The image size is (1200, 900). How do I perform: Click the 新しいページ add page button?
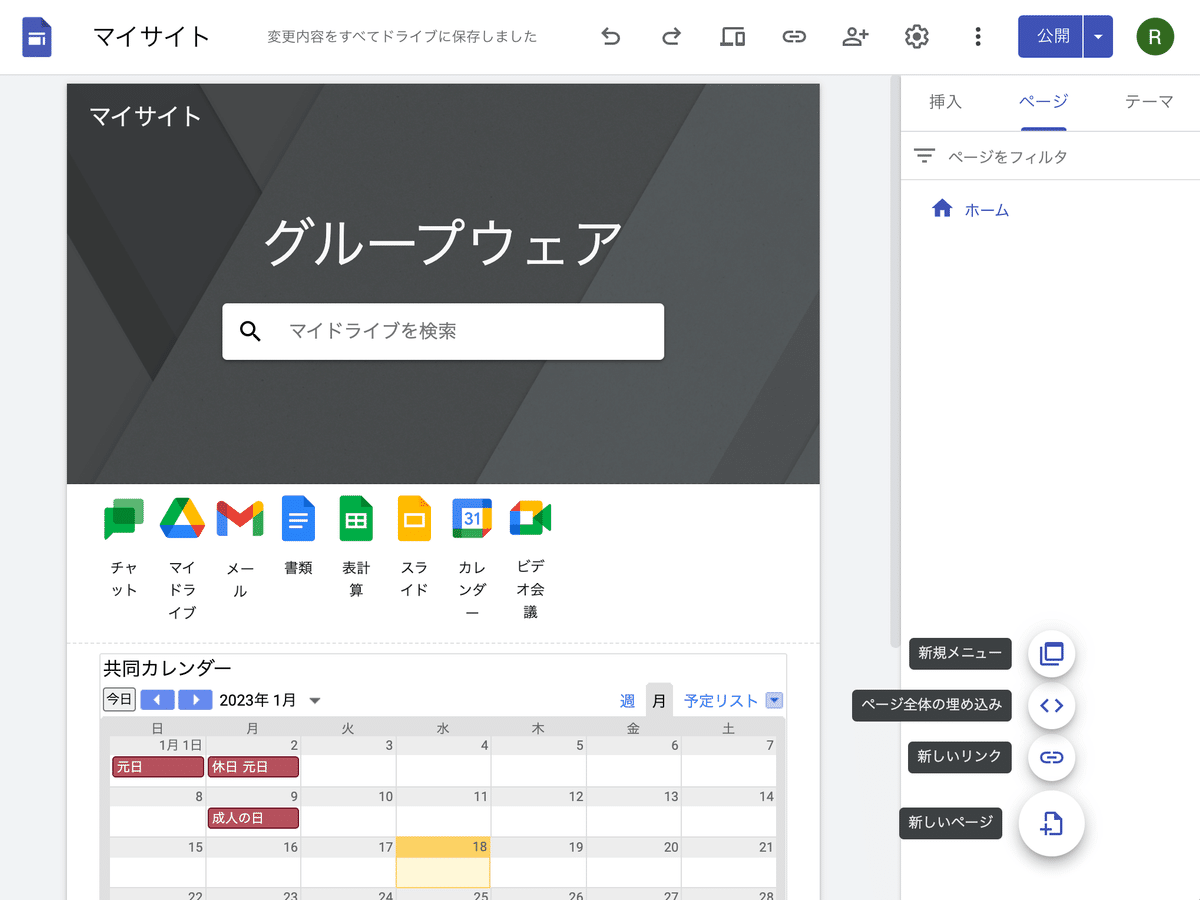tap(1051, 823)
